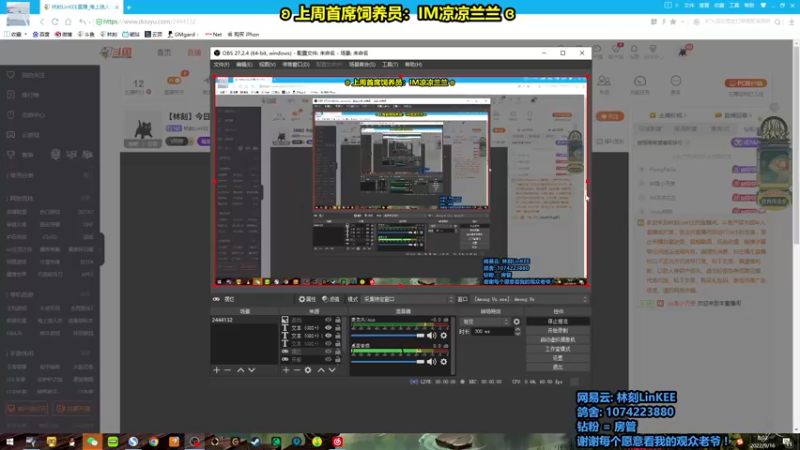Screen dimensions: 800x450
Task: Open the capture mode (模式) dropdown
Action: 408,299
